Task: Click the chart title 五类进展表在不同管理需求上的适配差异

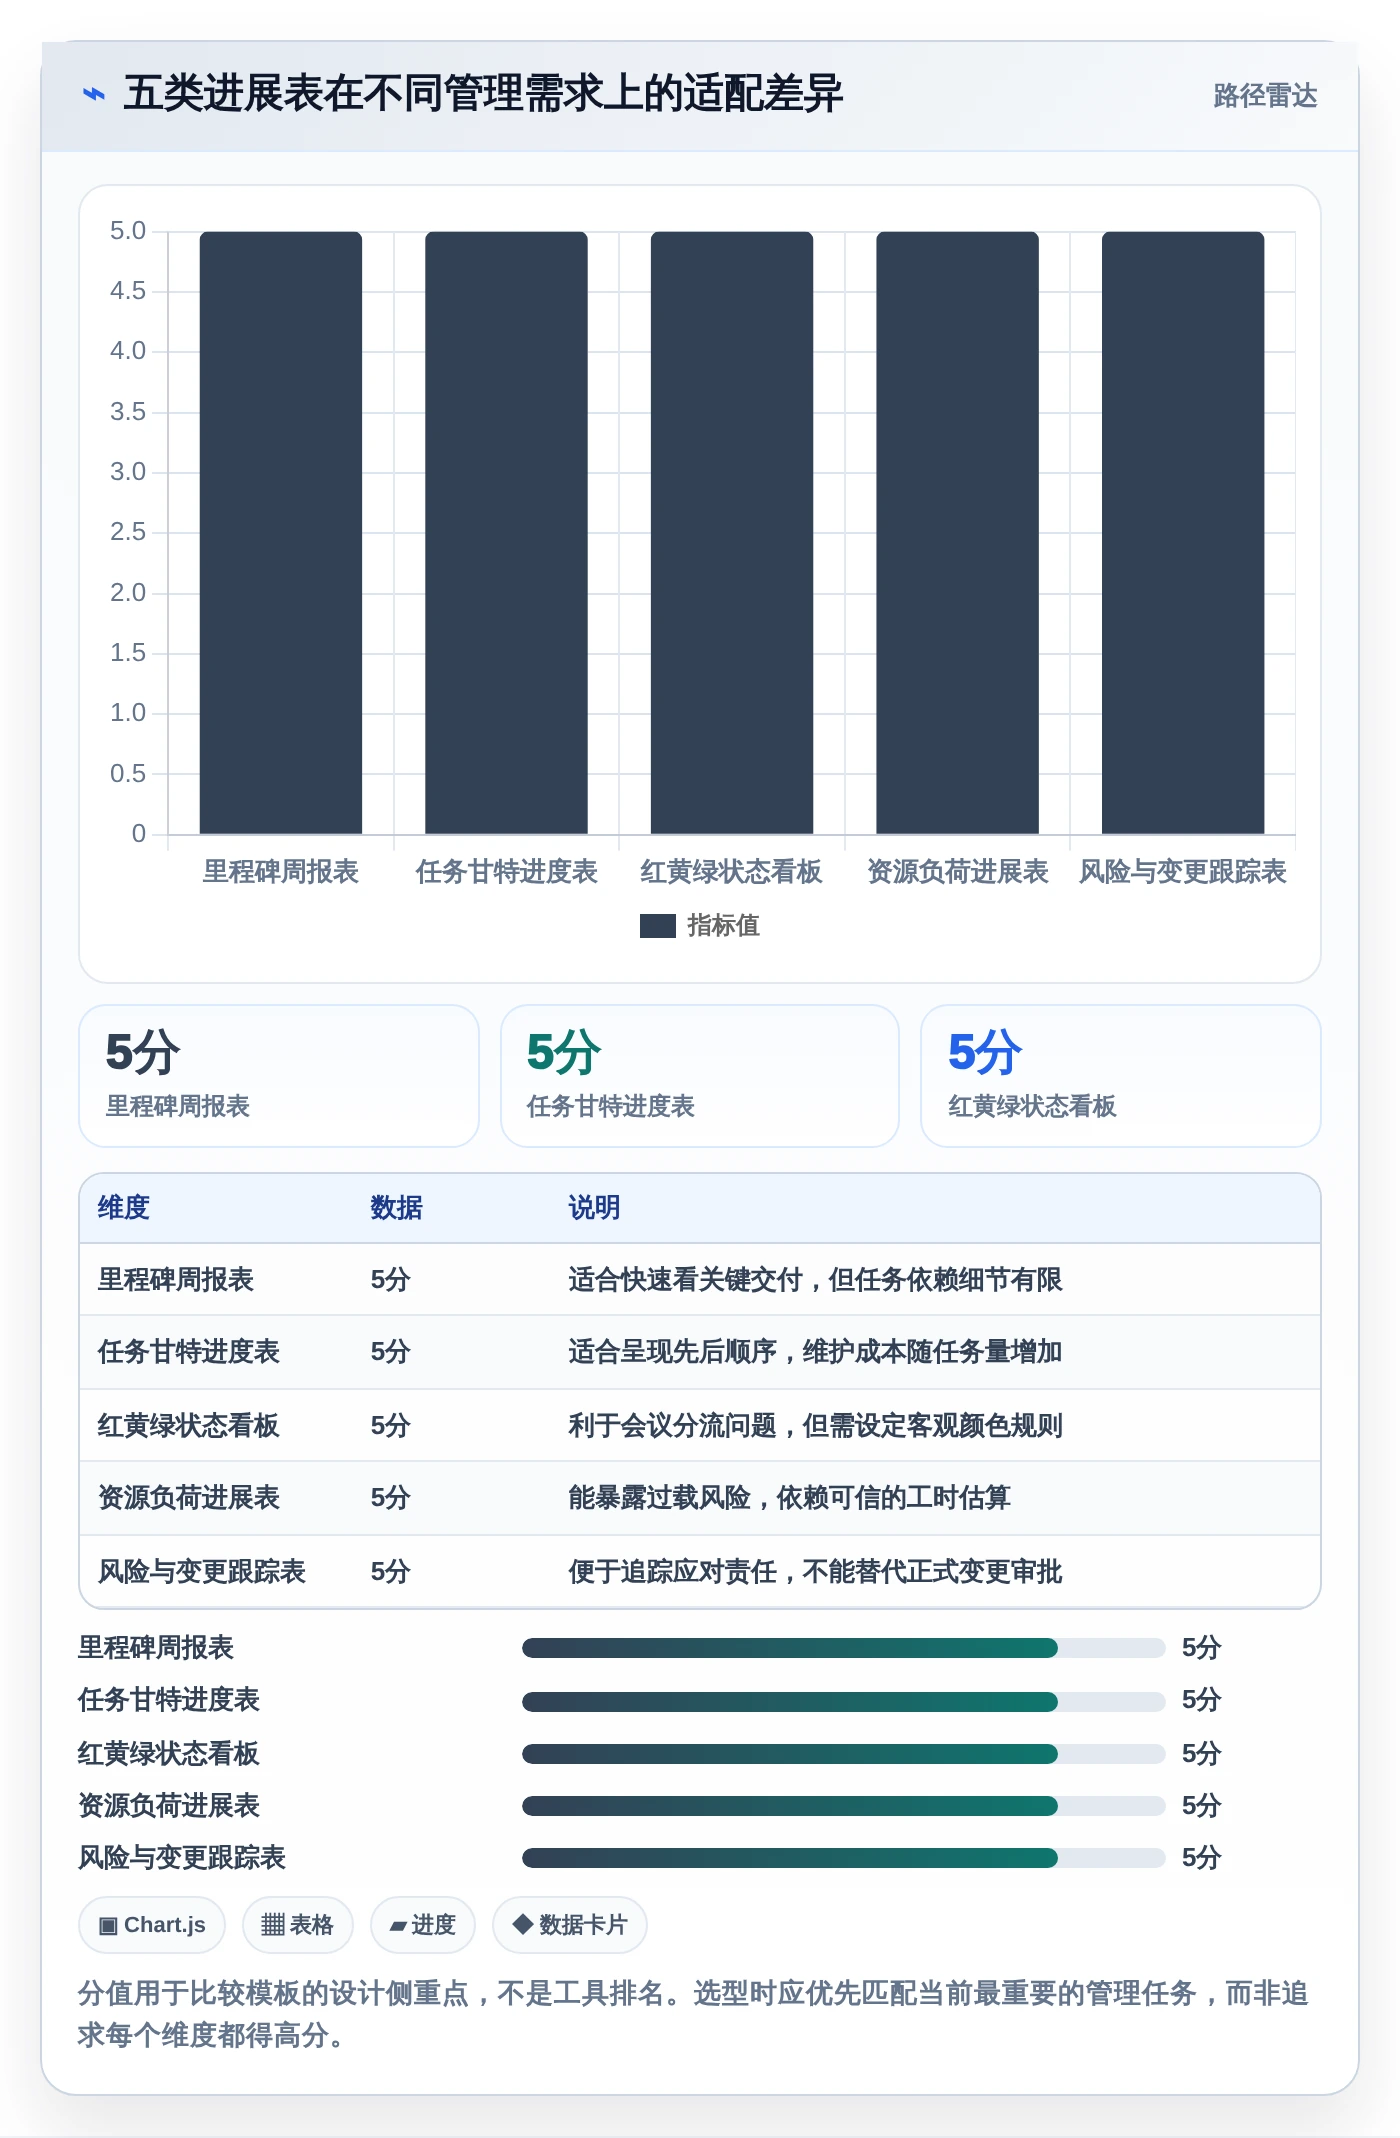Action: 483,94
